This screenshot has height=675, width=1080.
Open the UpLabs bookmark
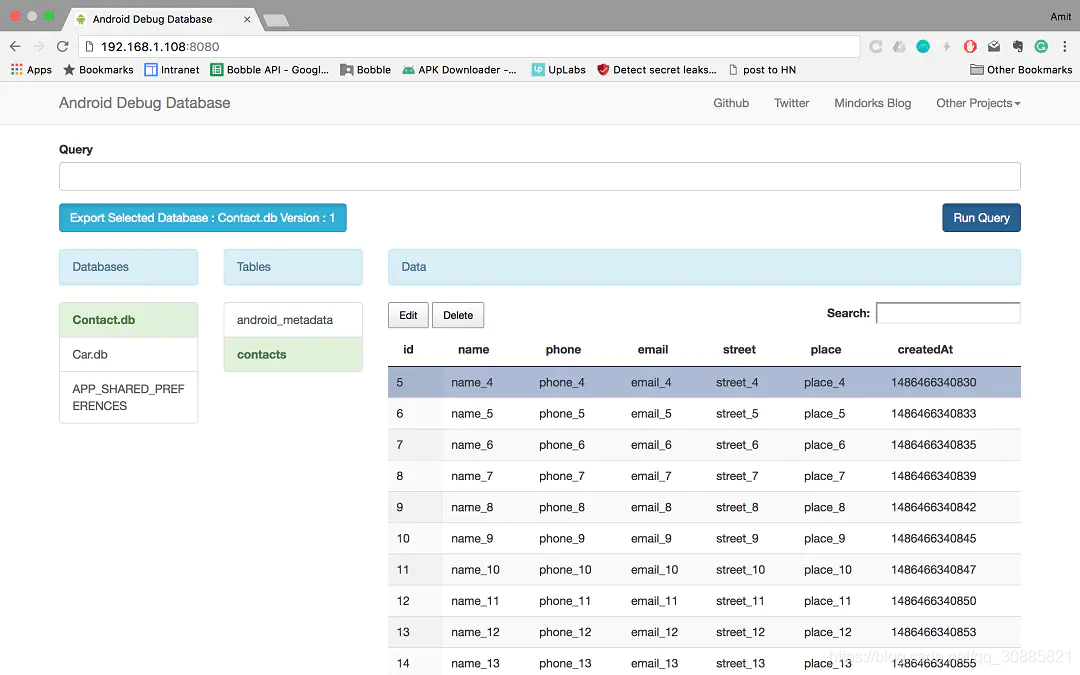559,70
